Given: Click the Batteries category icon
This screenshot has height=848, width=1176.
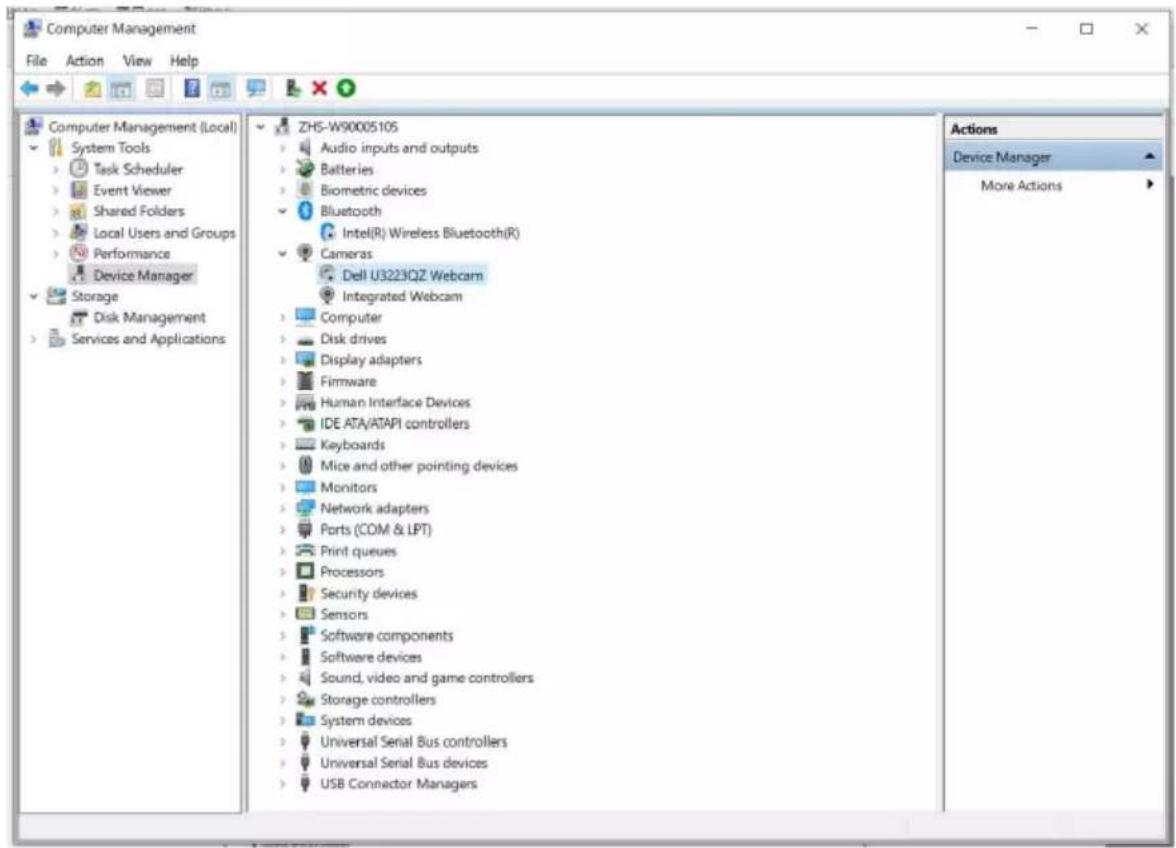Looking at the screenshot, I should tap(305, 169).
